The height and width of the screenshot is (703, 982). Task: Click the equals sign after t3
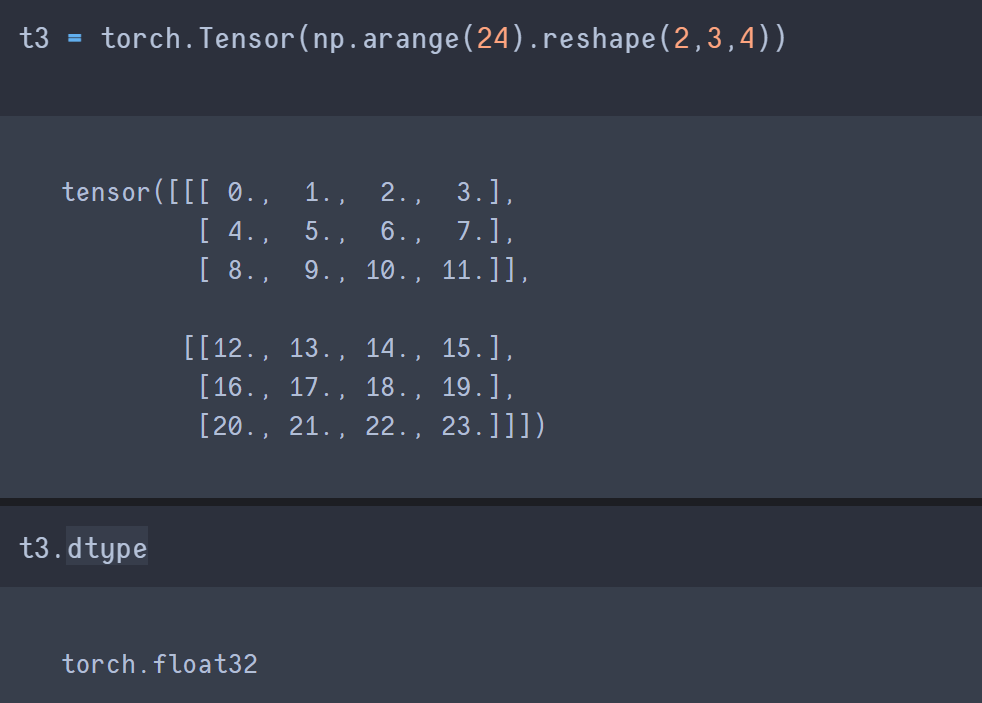pos(75,39)
